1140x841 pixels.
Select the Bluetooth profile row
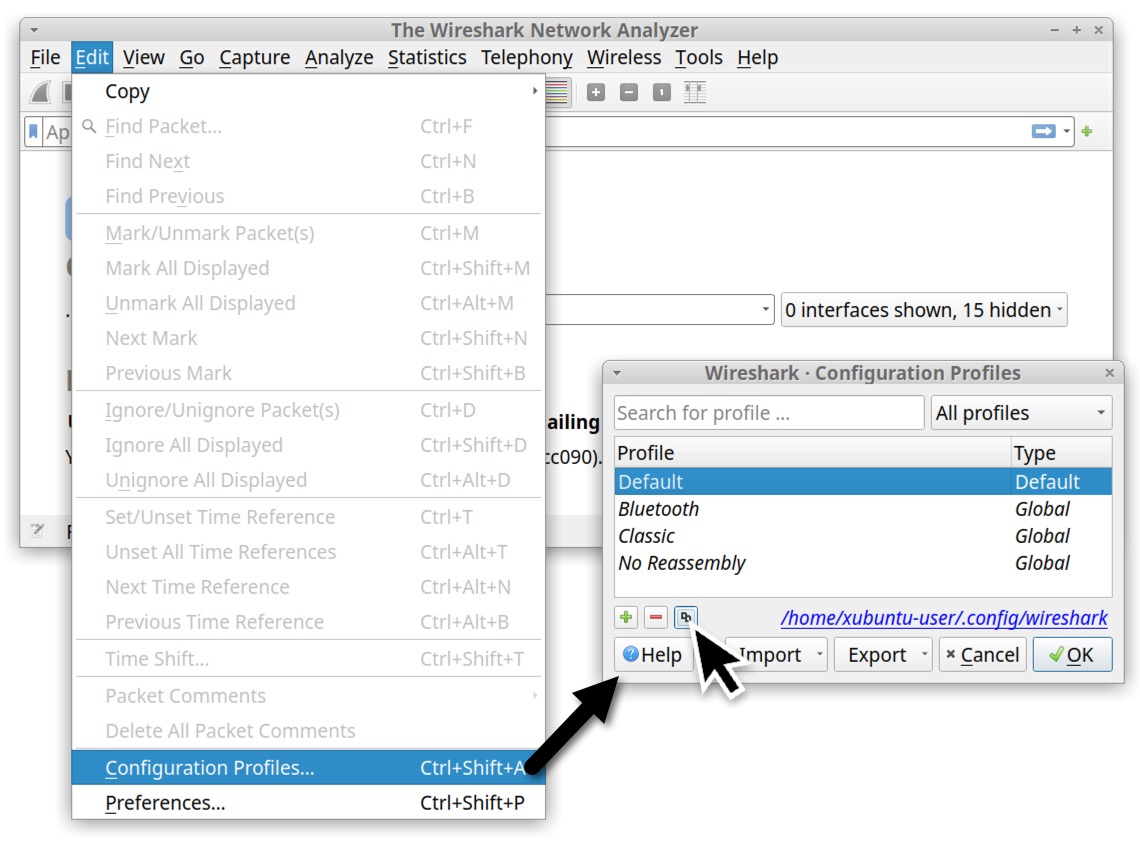863,509
